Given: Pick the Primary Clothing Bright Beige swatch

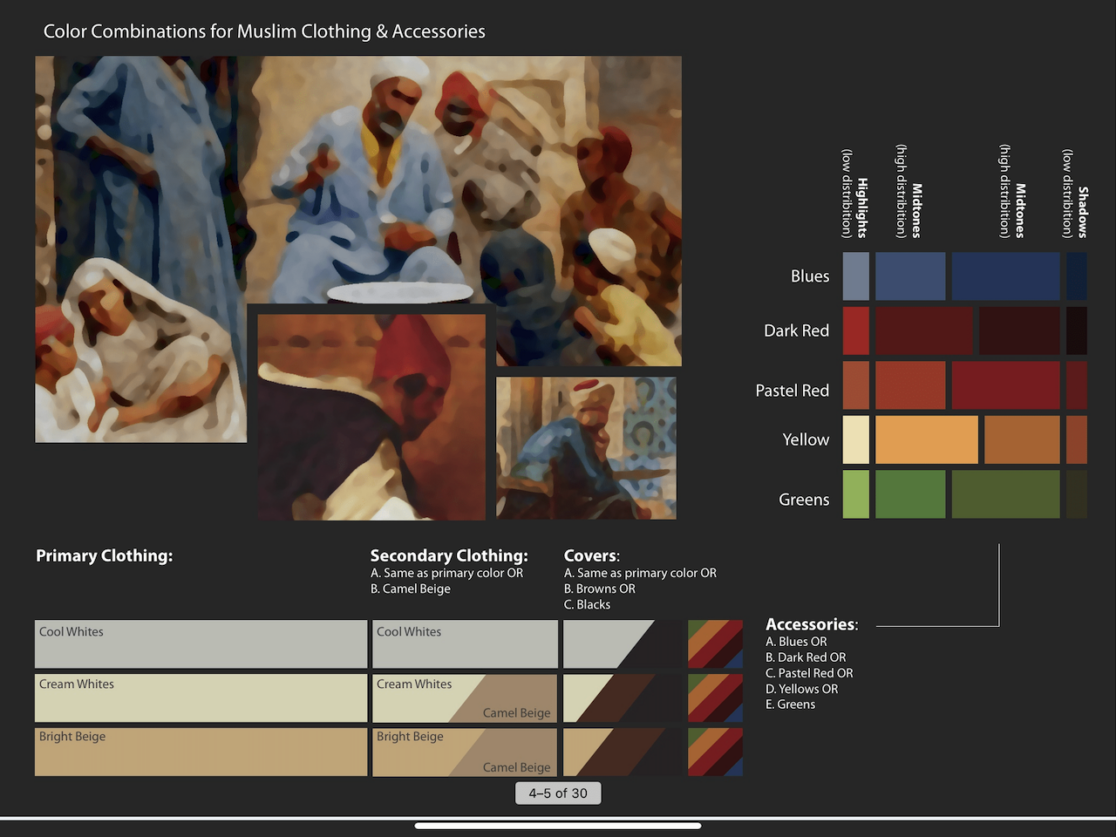Looking at the screenshot, I should click(x=200, y=752).
